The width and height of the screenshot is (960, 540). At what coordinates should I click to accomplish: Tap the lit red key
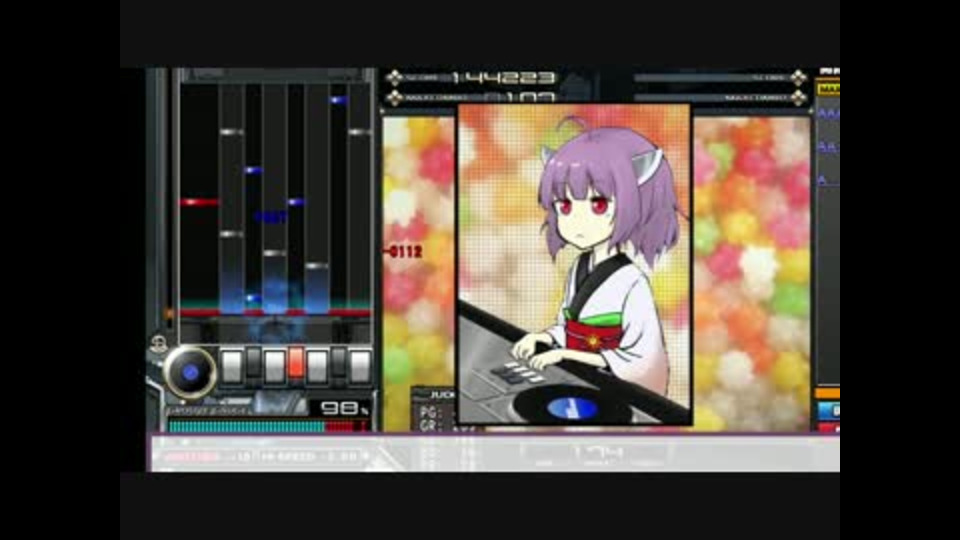click(x=296, y=362)
